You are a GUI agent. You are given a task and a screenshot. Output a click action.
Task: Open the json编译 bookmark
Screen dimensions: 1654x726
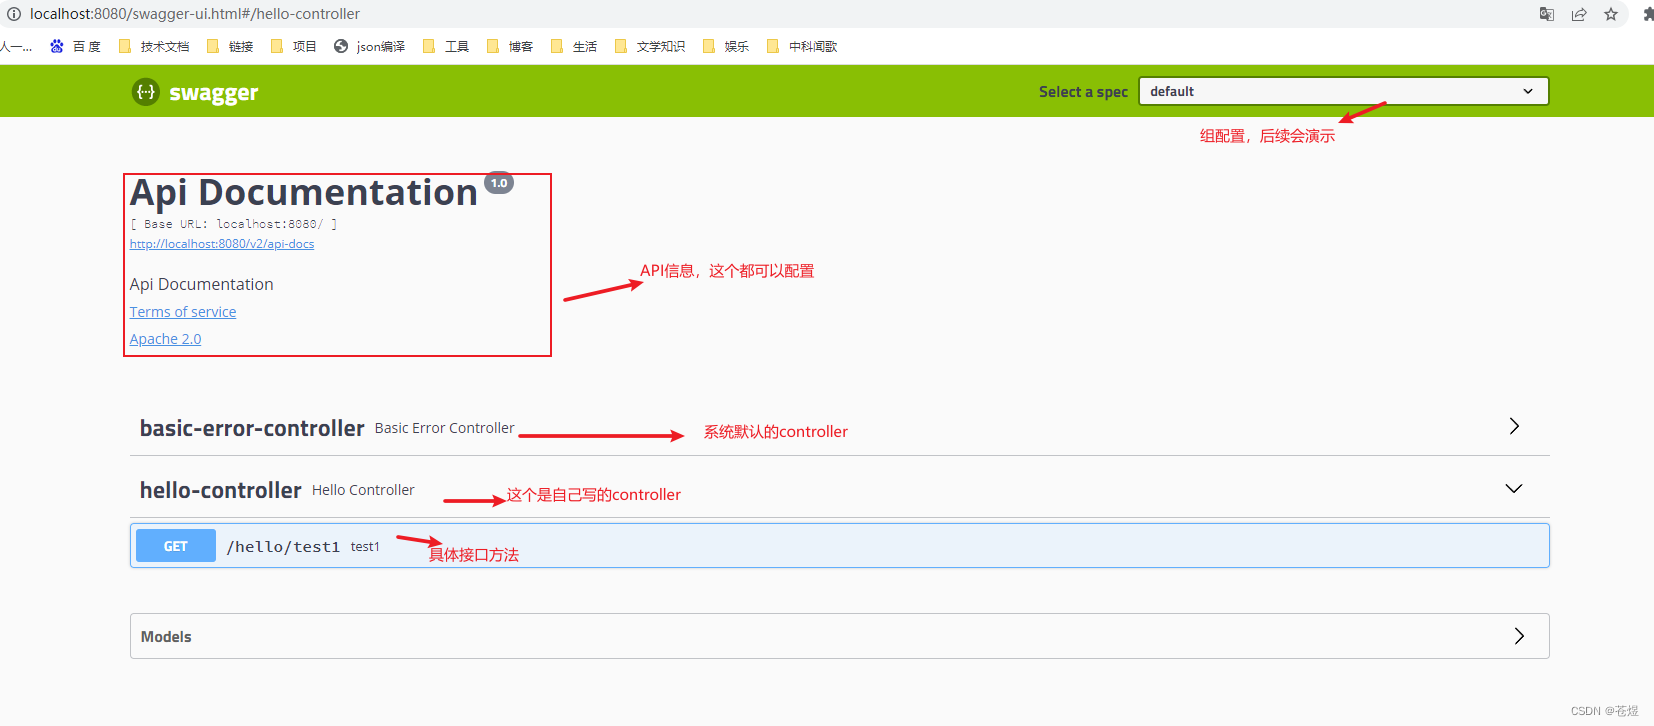tap(370, 46)
